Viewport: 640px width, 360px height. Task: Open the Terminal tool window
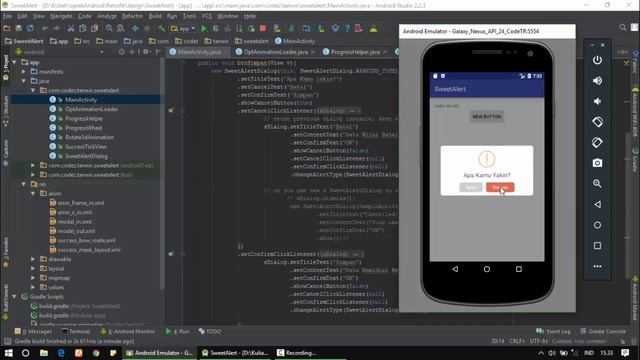(76, 331)
